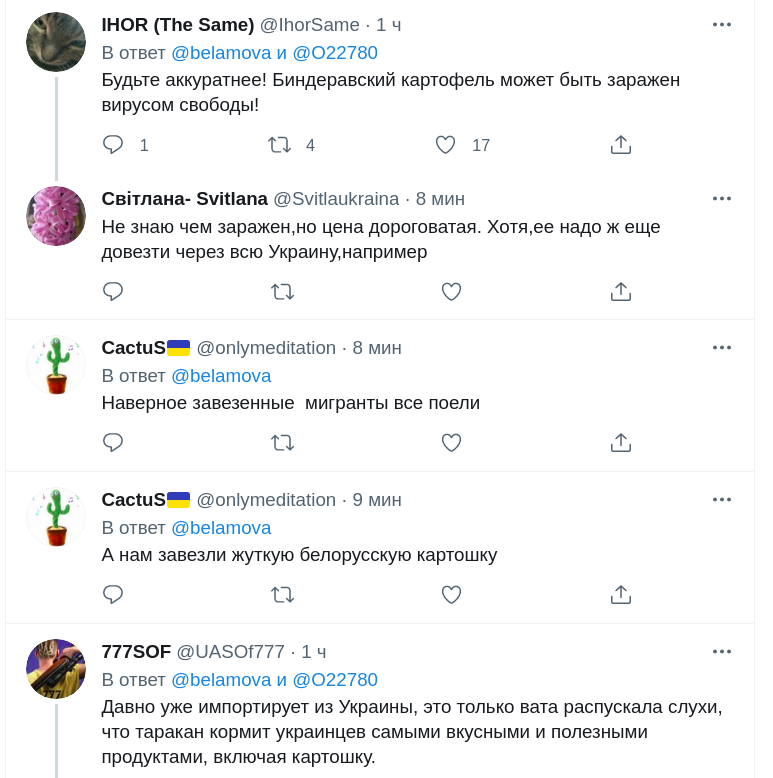Reply to Світлана- Svitlana's tweet
The width and height of the screenshot is (773, 778).
click(x=113, y=291)
